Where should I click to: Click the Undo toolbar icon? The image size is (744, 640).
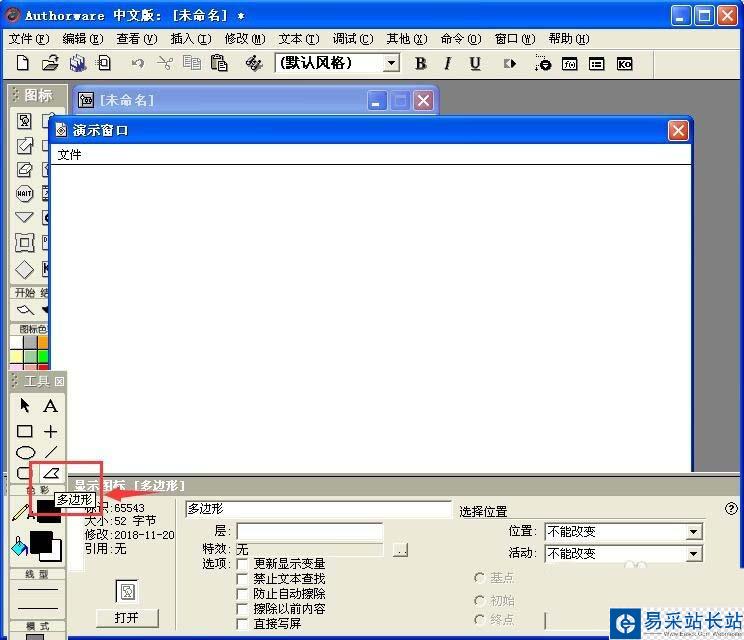138,63
